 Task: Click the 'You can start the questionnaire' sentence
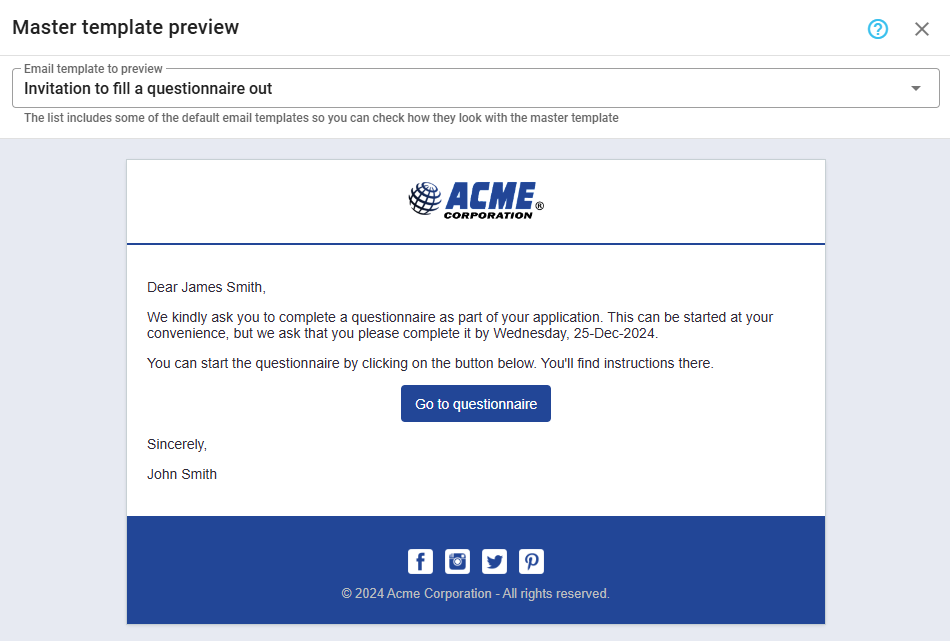(430, 363)
